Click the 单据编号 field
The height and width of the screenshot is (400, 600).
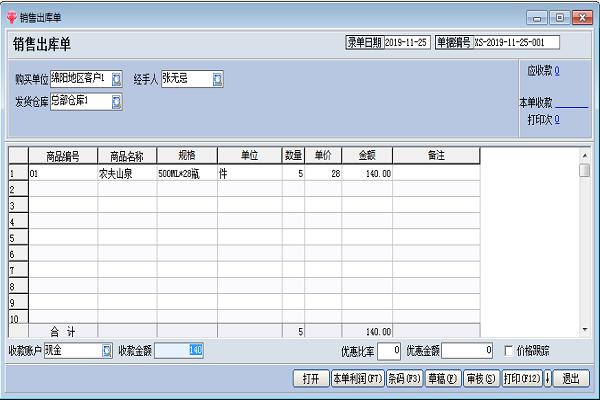point(516,42)
